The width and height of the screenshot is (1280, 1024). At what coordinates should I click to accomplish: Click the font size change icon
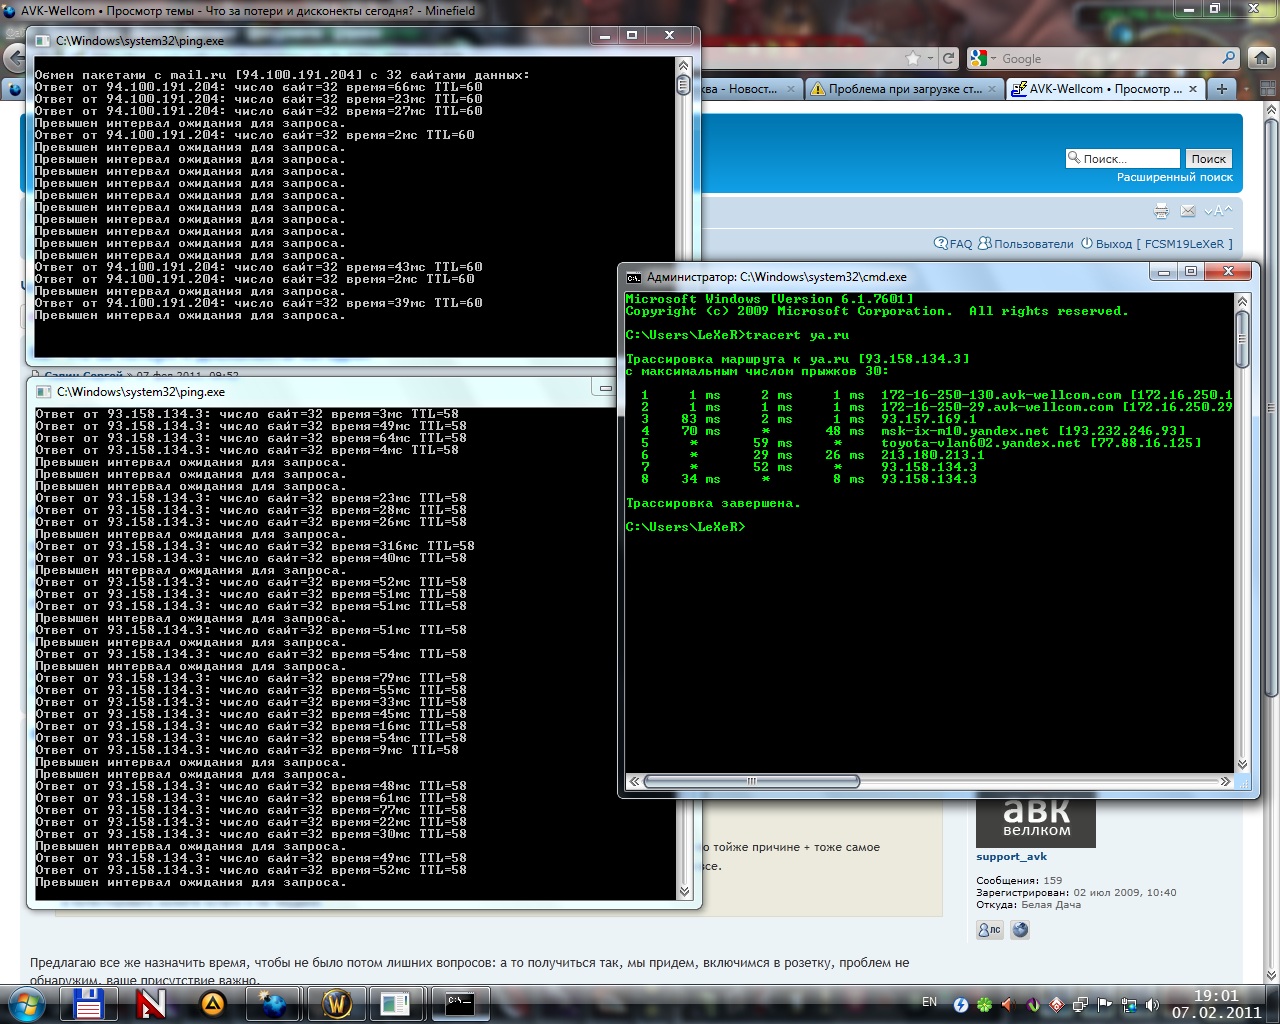[1217, 211]
